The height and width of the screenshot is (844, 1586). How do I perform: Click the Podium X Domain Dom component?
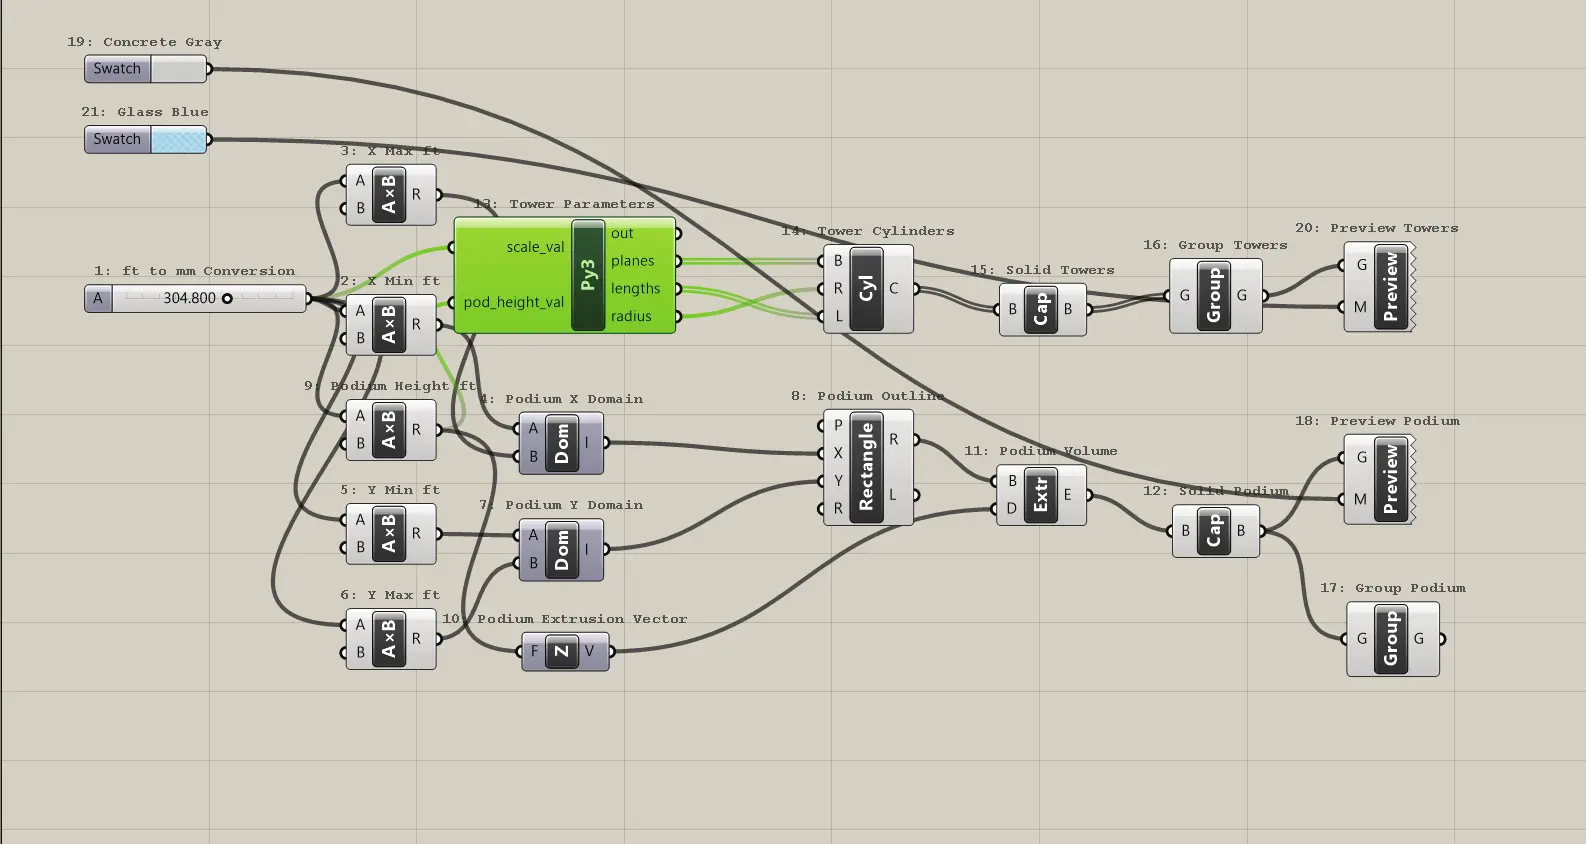click(x=561, y=442)
